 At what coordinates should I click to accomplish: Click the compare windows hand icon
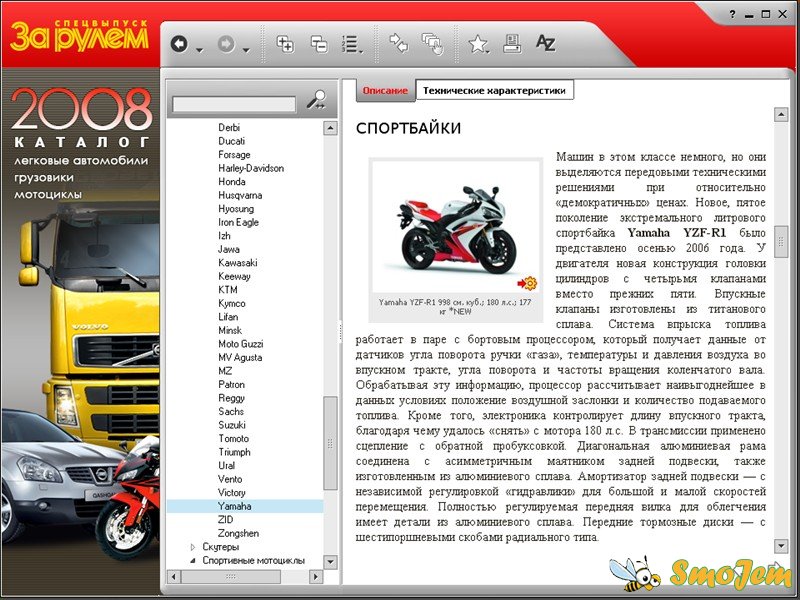433,44
